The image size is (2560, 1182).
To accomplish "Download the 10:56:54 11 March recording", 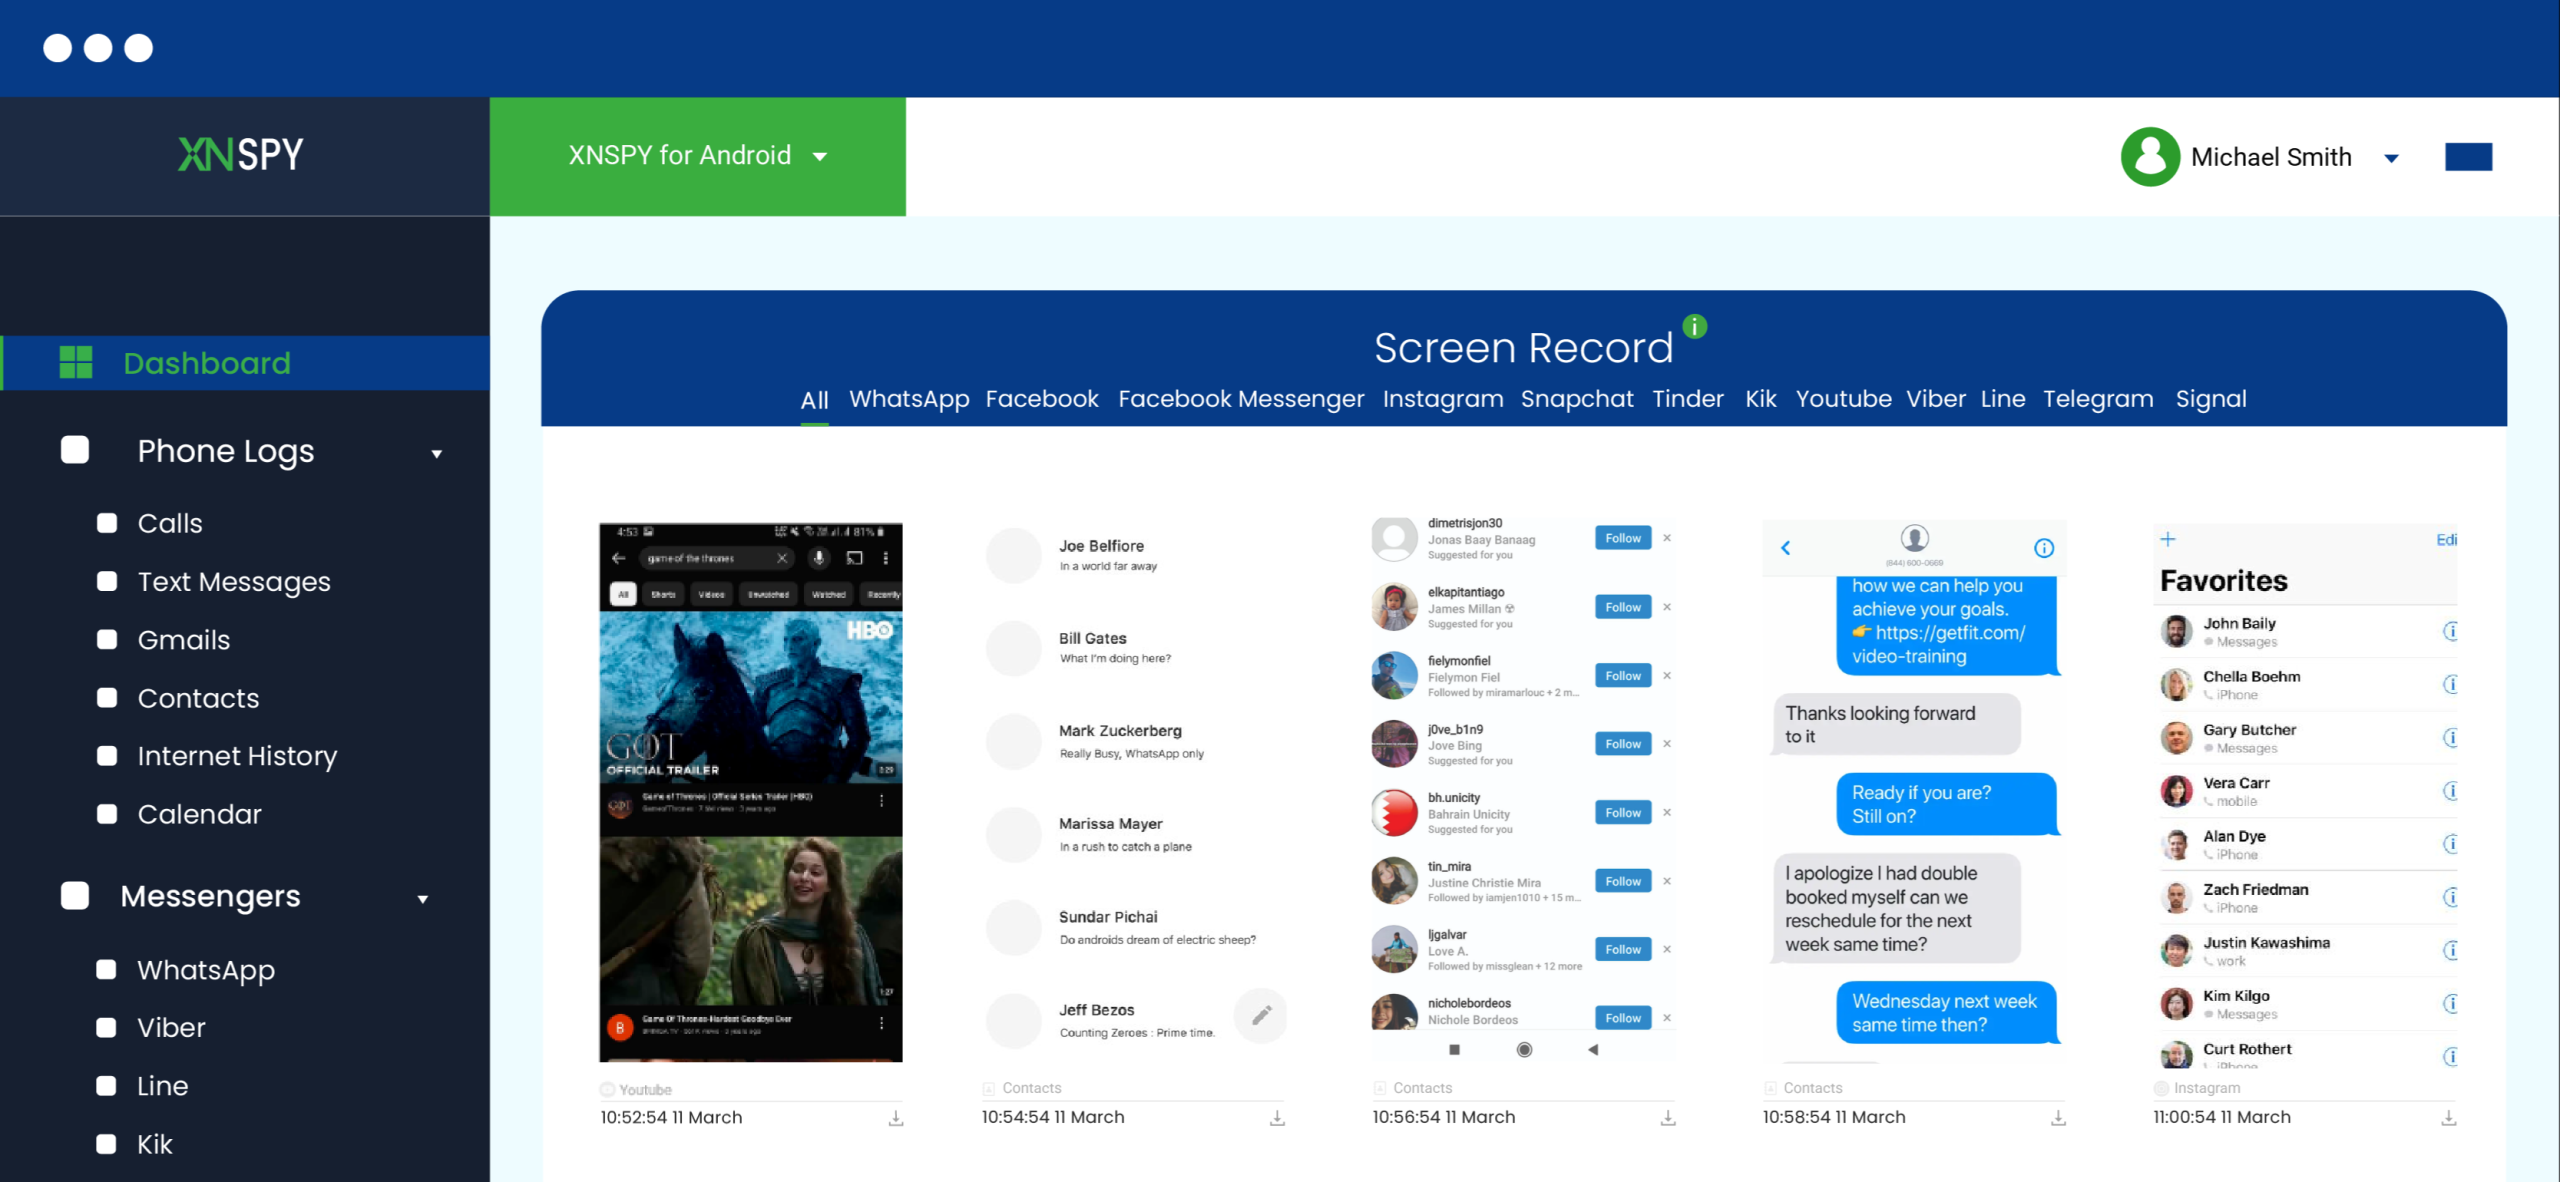I will pyautogui.click(x=1668, y=1118).
